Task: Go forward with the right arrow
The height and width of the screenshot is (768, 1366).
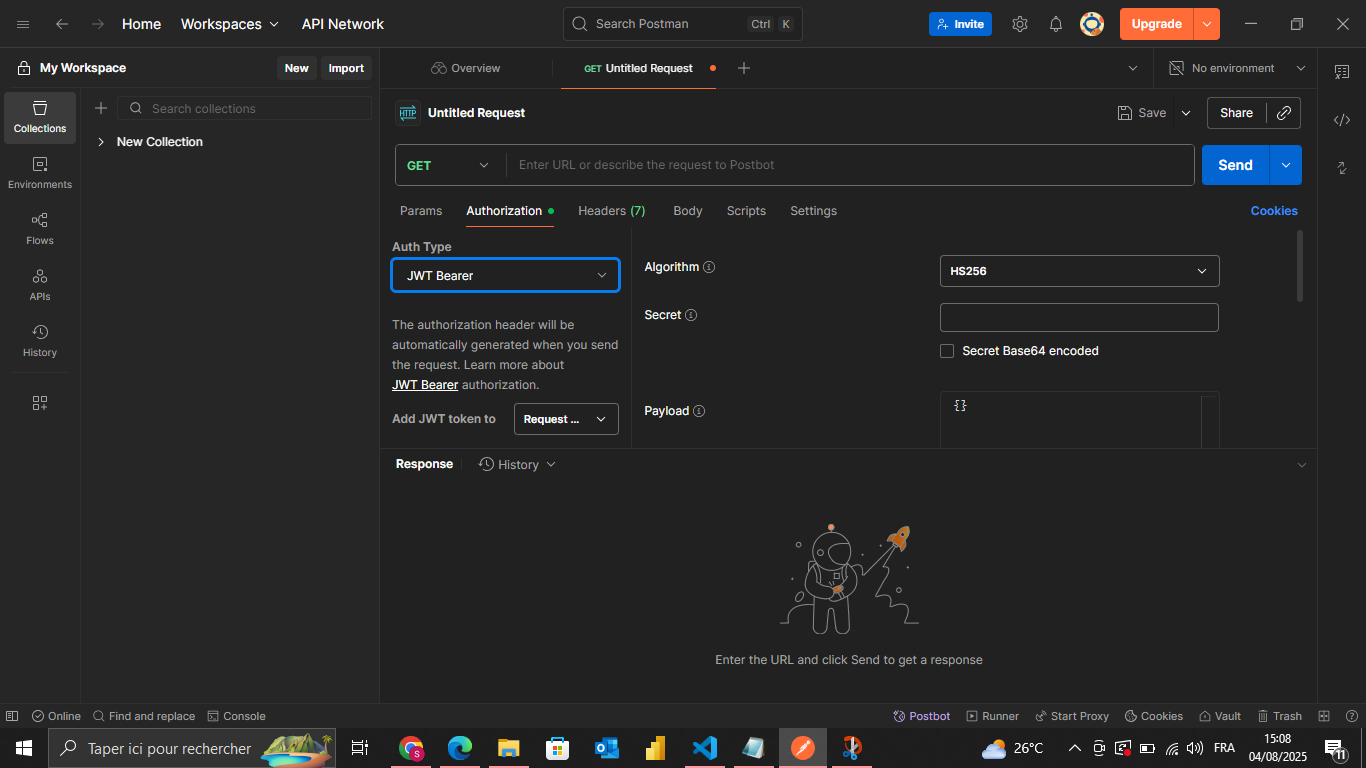Action: (98, 24)
